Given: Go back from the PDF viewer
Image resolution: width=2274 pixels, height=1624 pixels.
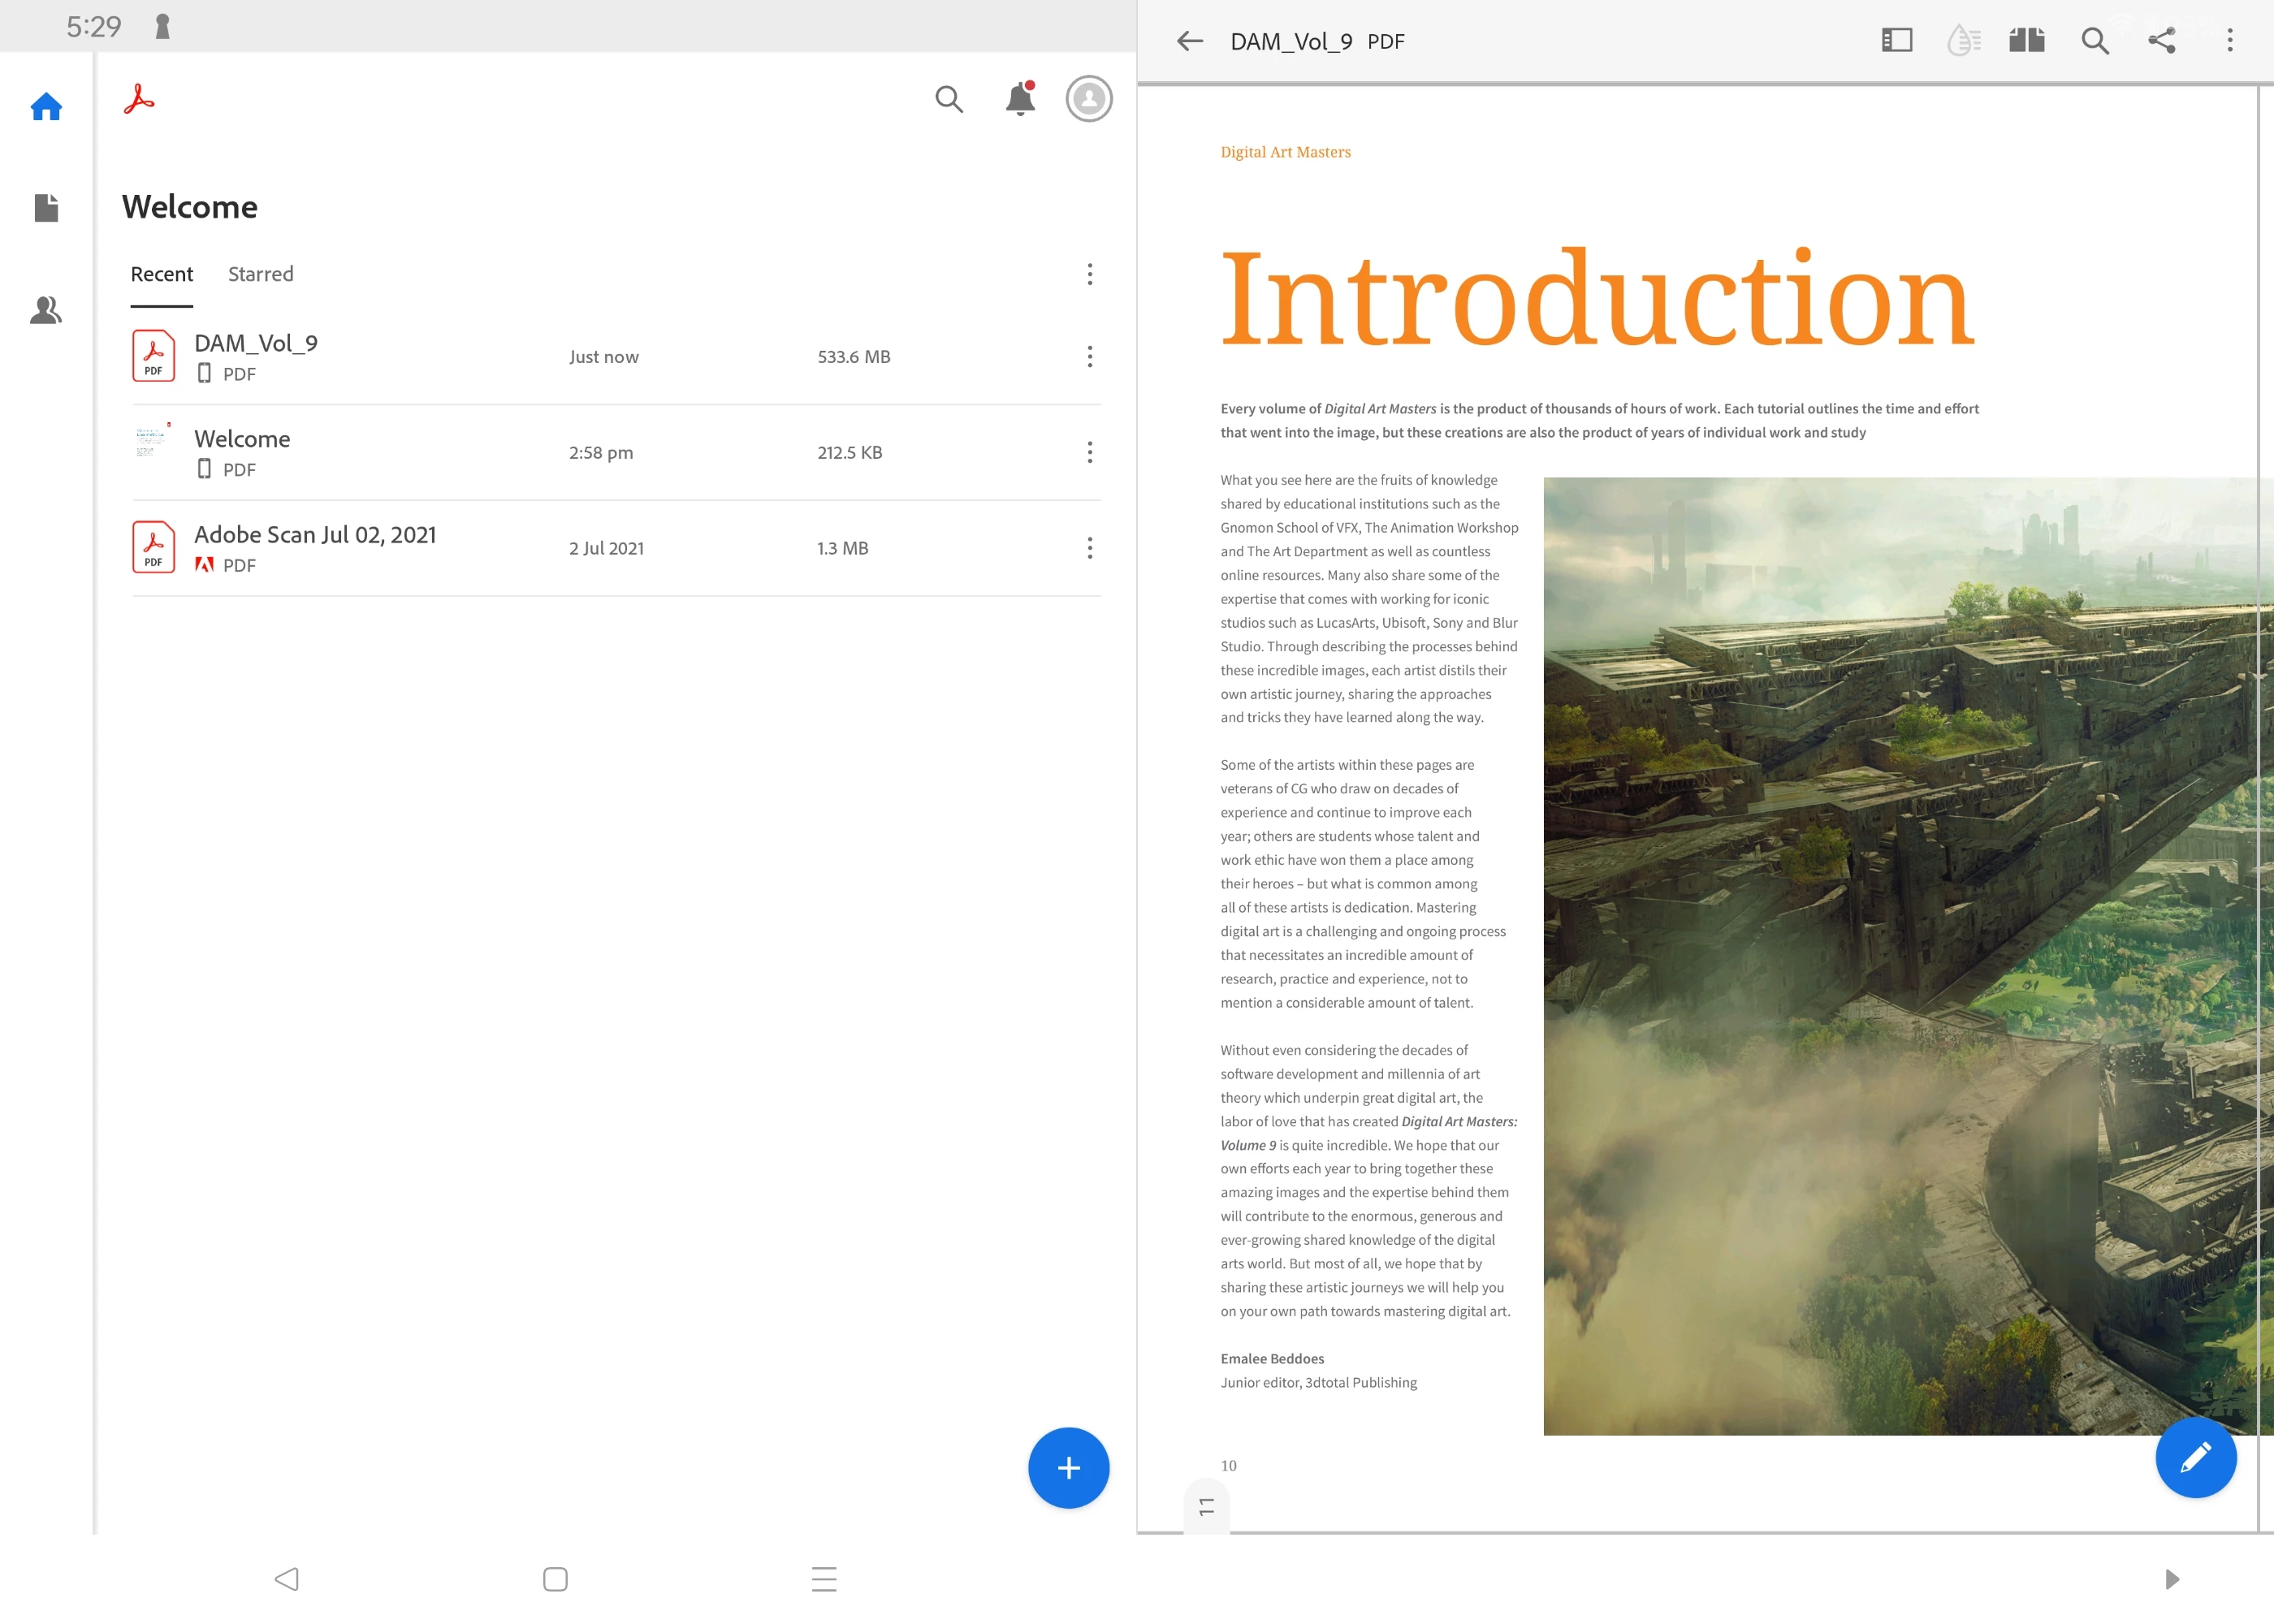Looking at the screenshot, I should [1189, 41].
